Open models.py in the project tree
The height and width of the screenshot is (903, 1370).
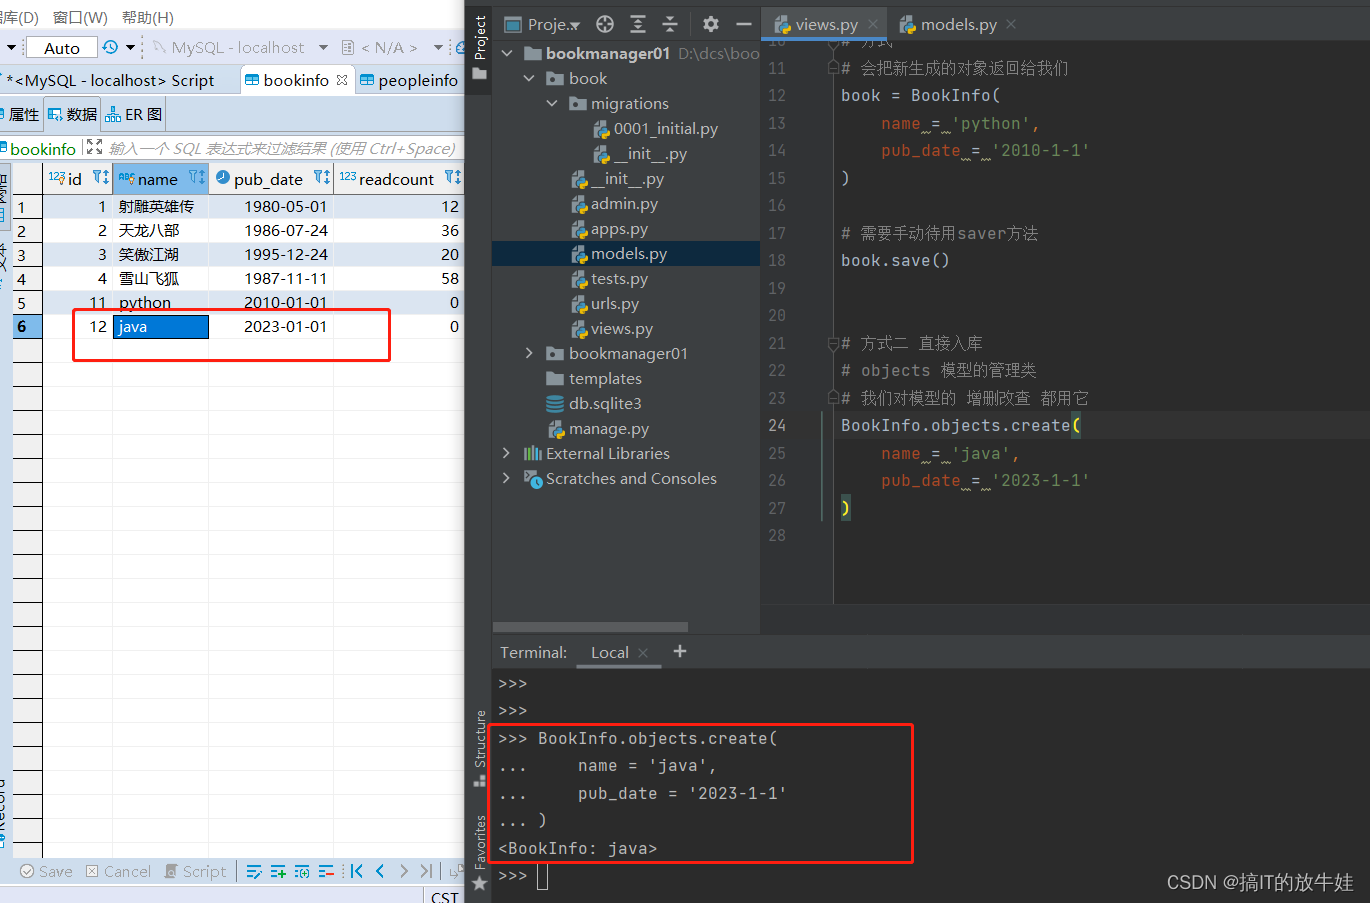(x=628, y=253)
